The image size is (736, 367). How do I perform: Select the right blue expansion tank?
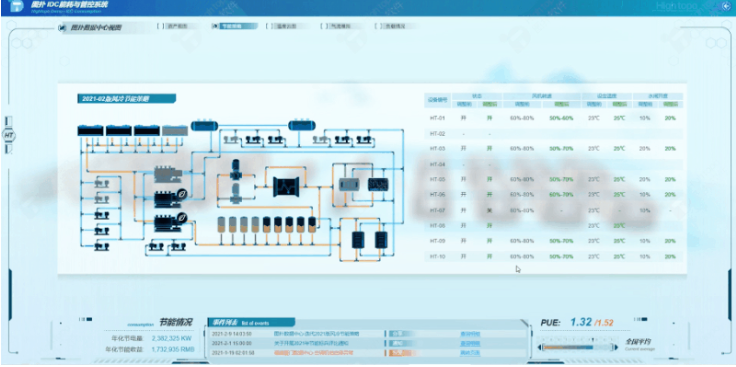(301, 125)
